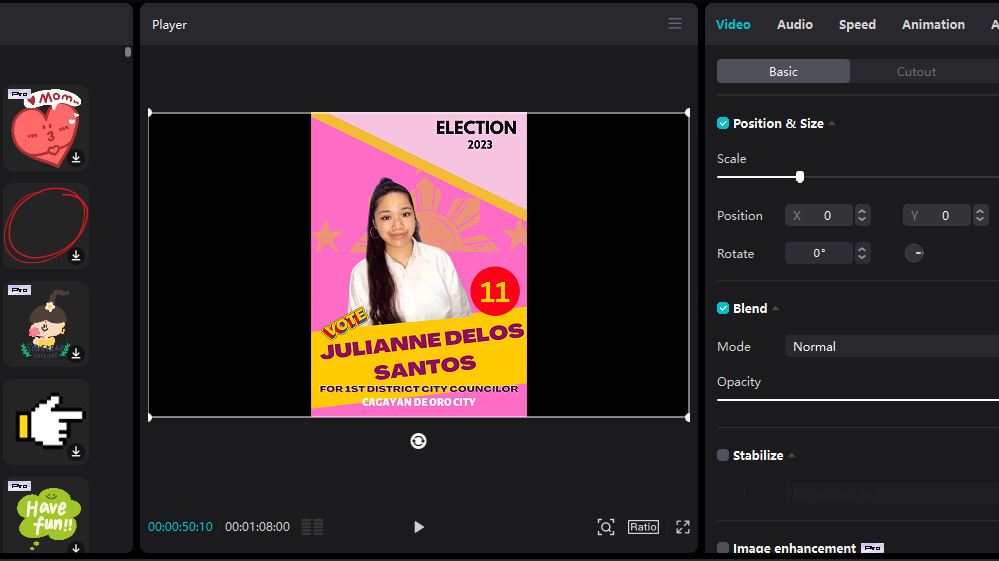Screen dimensions: 999x561
Task: Download the girl with flower sticker
Action: pos(76,353)
